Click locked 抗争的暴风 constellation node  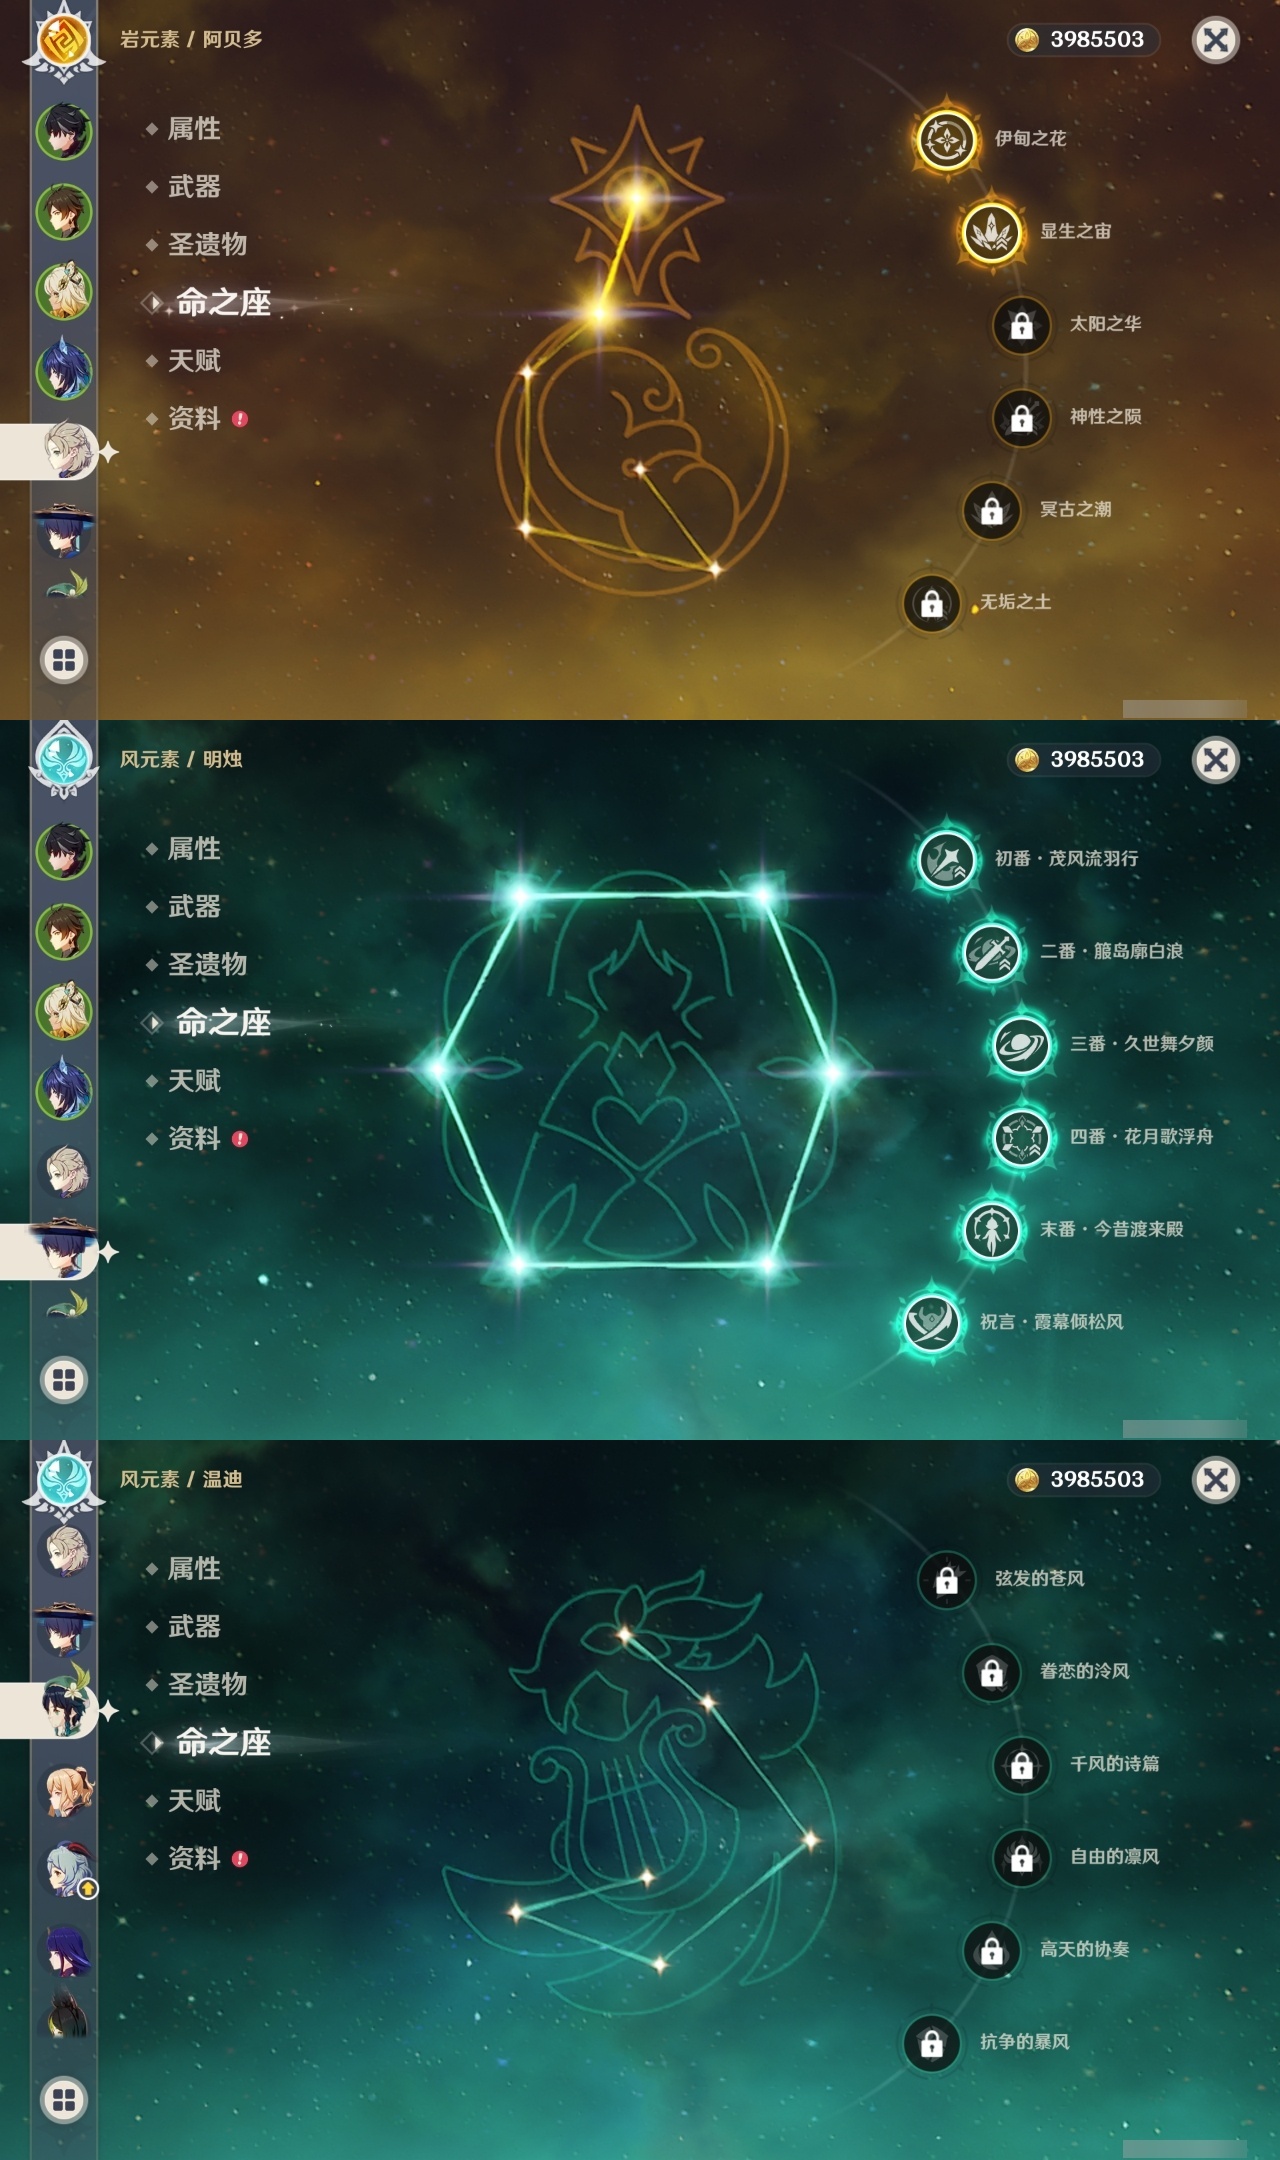(931, 2043)
